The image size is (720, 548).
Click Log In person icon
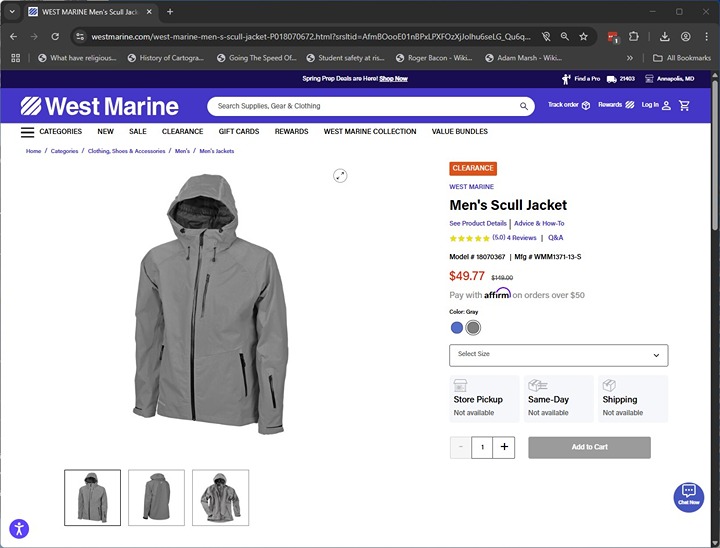[666, 106]
